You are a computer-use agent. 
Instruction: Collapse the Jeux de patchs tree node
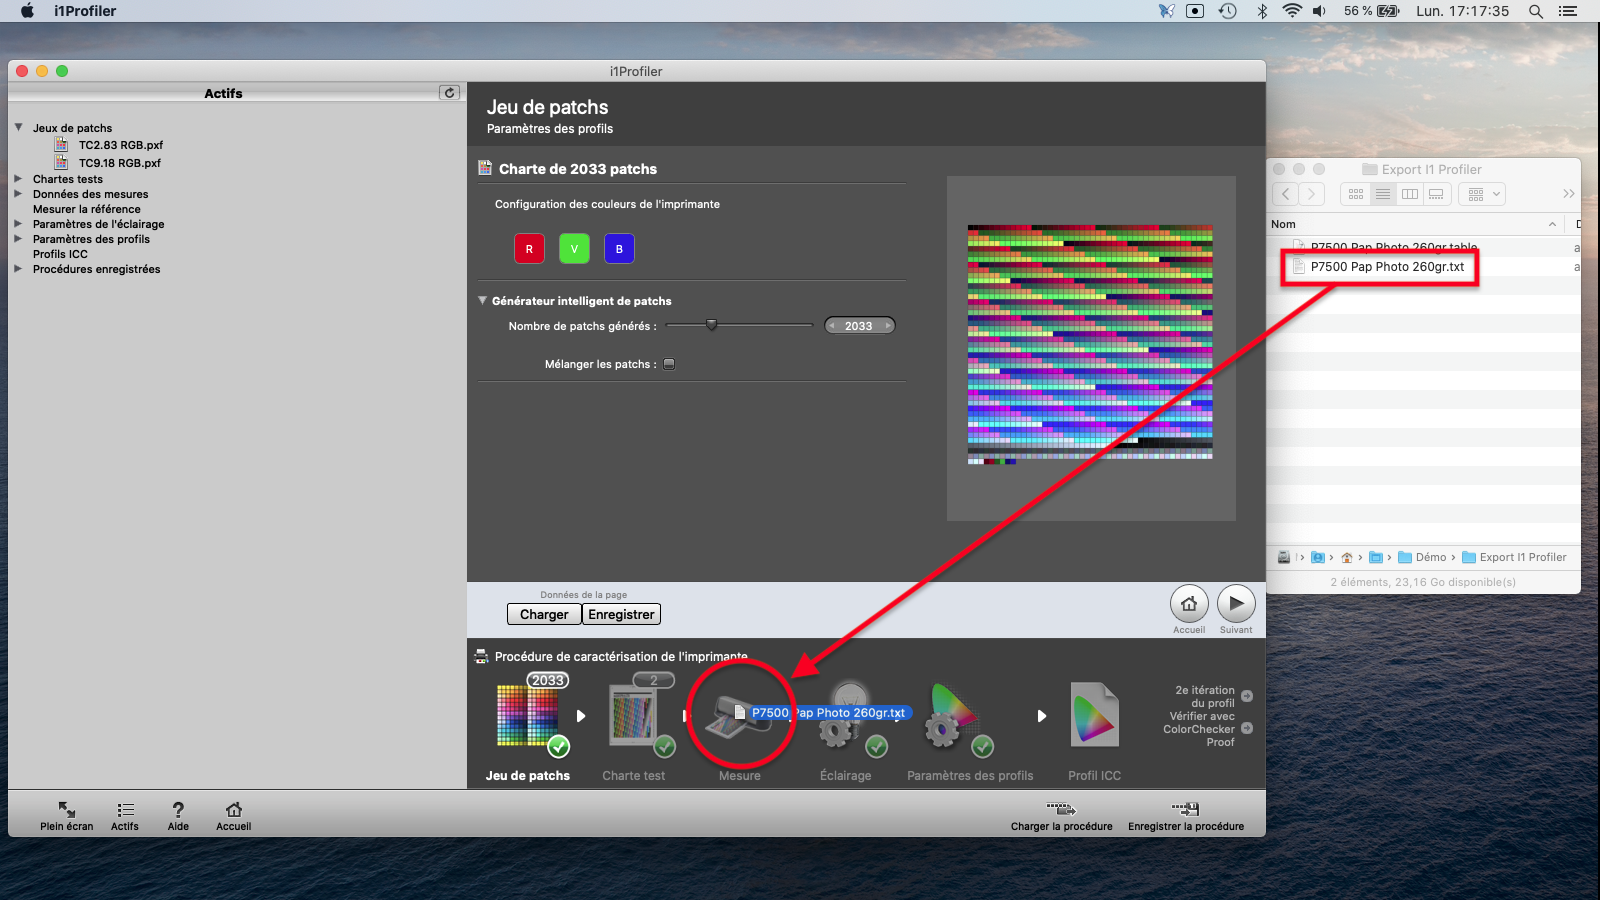click(x=18, y=127)
